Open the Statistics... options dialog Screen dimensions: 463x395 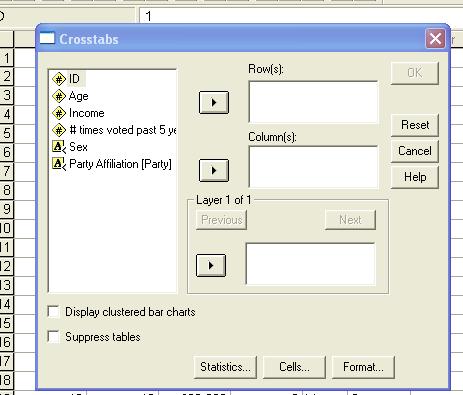click(225, 367)
